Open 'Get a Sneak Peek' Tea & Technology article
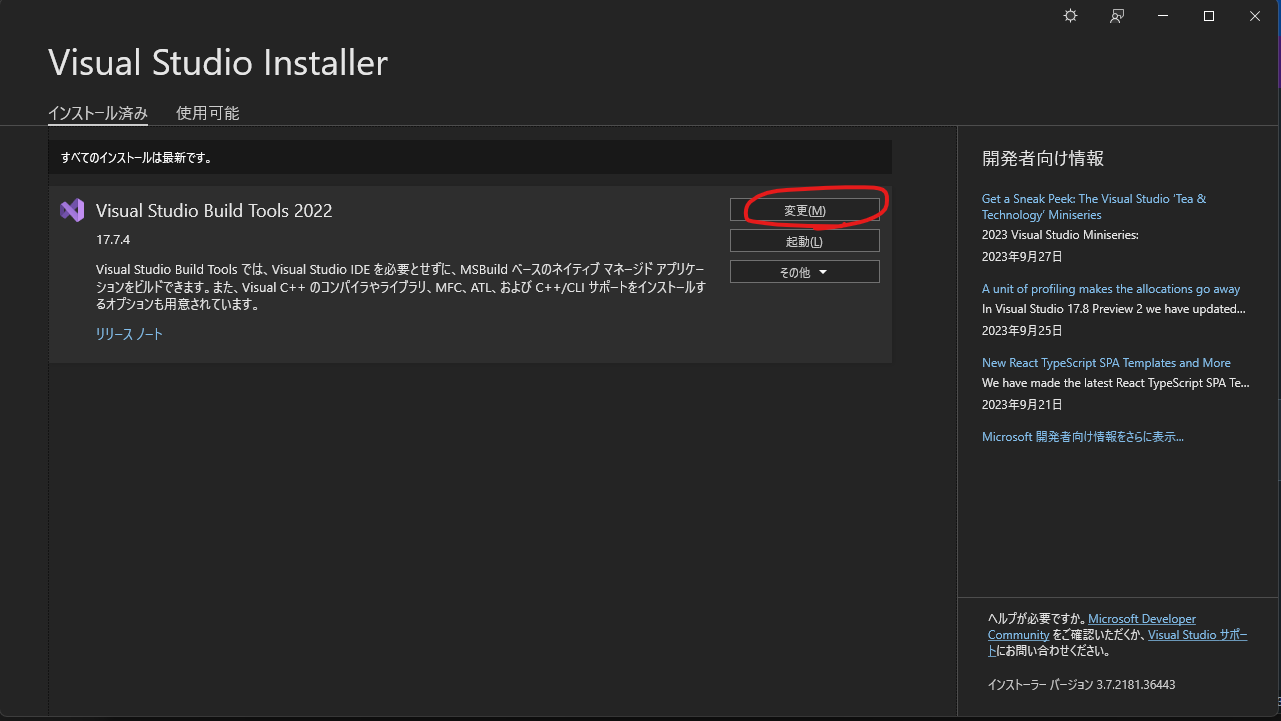 1094,207
